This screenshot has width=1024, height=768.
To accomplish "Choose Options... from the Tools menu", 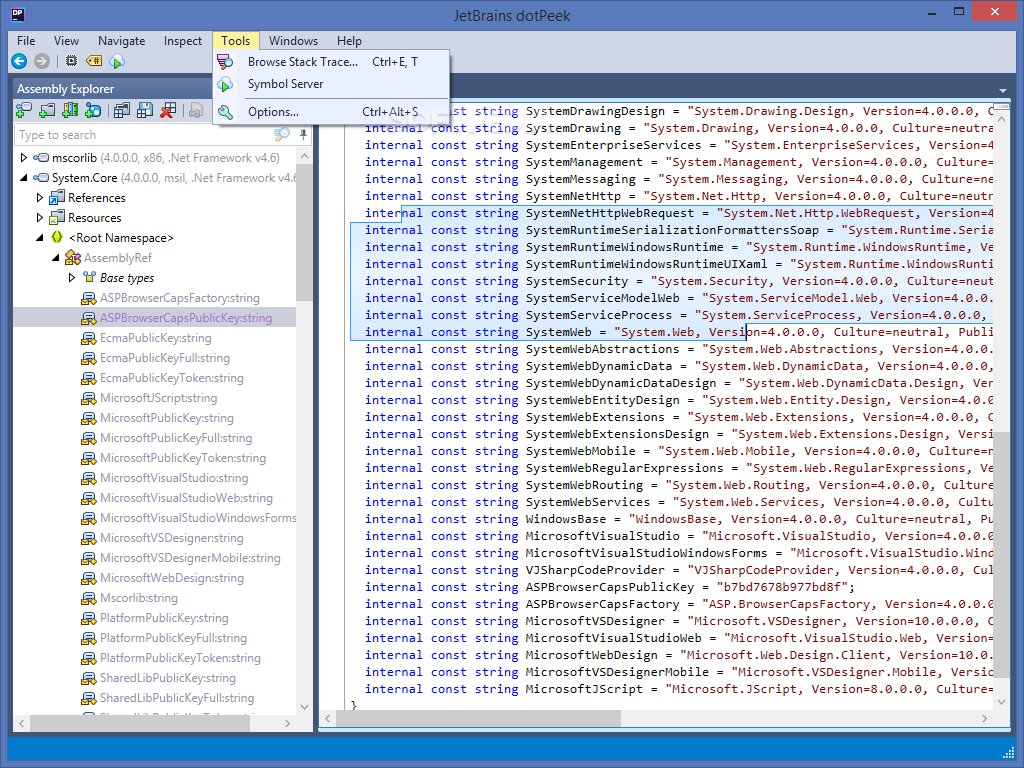I will click(331, 112).
